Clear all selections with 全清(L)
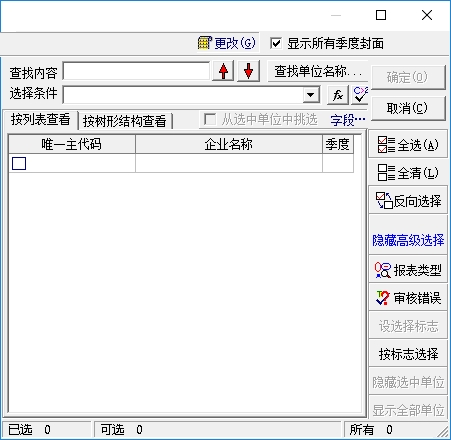This screenshot has width=451, height=440. pyautogui.click(x=408, y=173)
